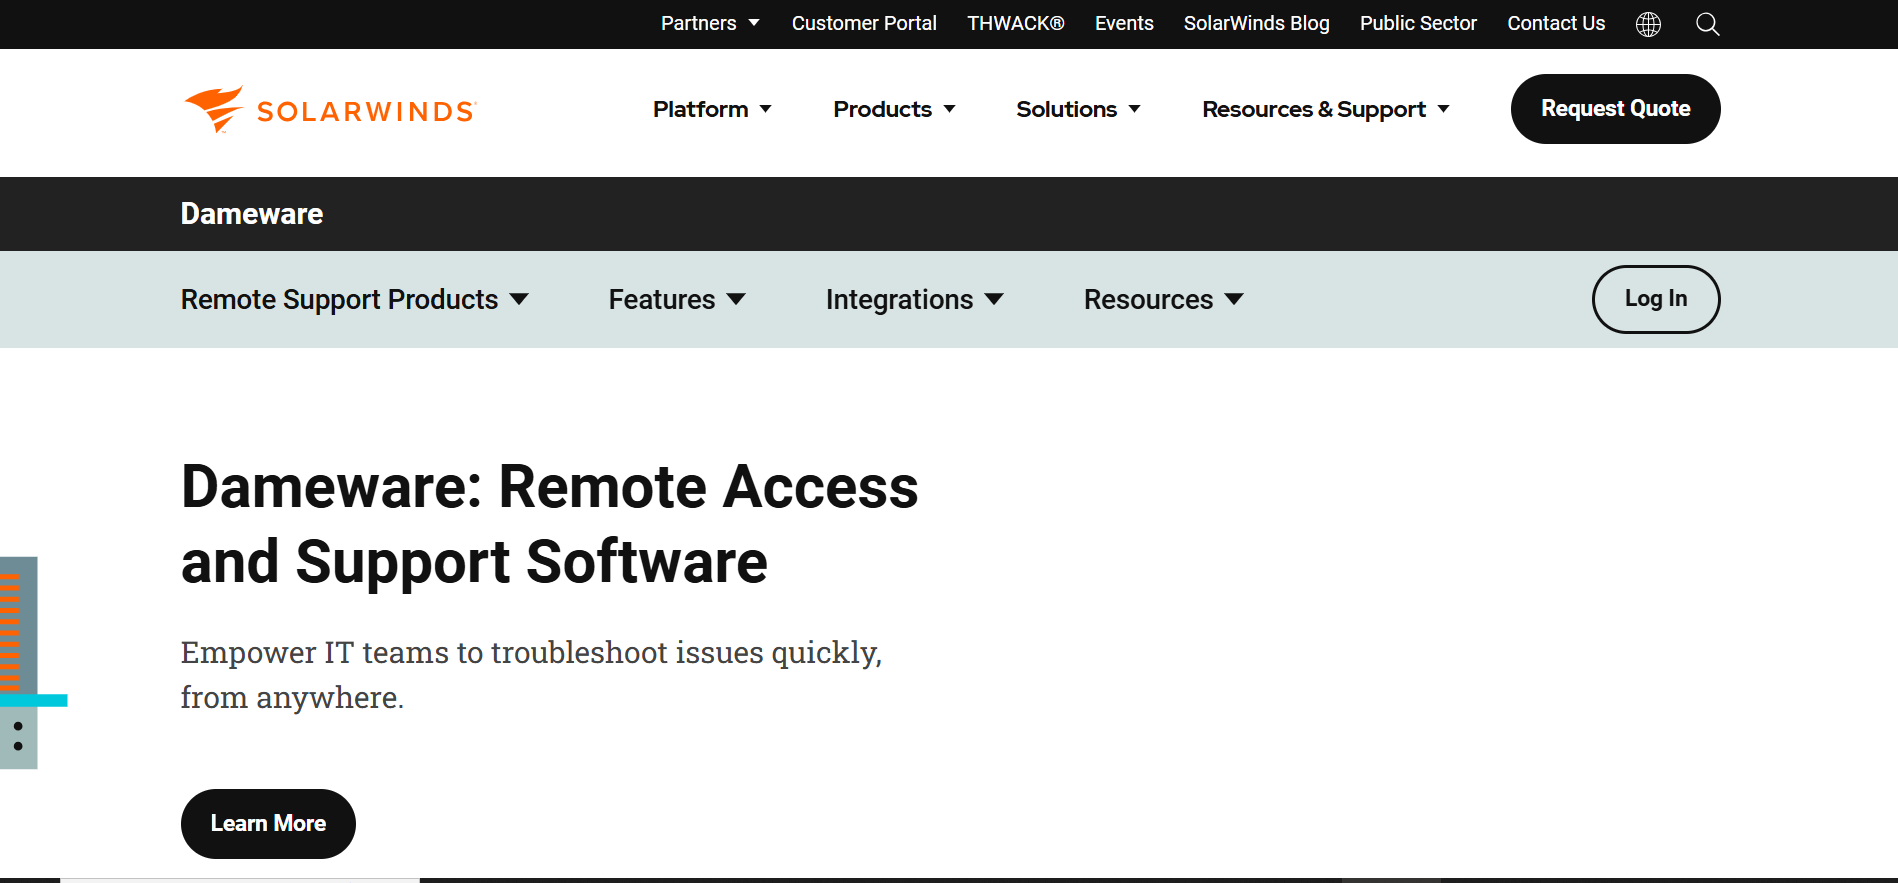Click the Log In button
Image resolution: width=1898 pixels, height=883 pixels.
point(1656,299)
